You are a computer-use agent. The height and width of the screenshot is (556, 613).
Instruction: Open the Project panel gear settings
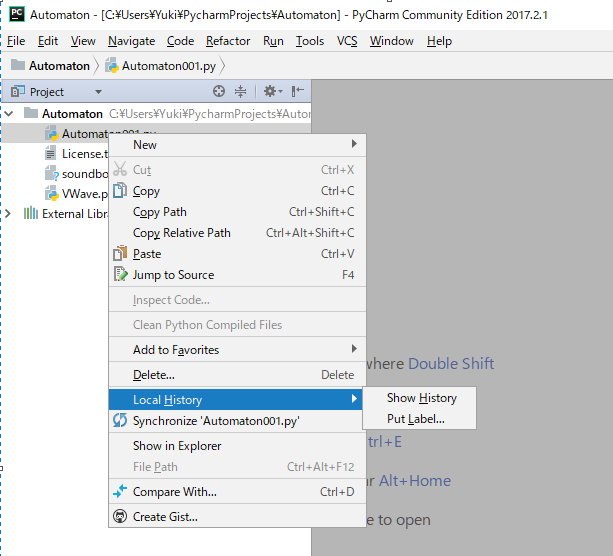[272, 91]
